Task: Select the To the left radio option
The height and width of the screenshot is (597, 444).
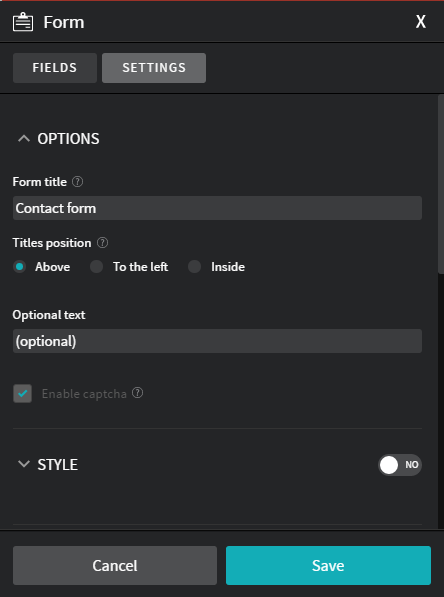Action: (96, 267)
